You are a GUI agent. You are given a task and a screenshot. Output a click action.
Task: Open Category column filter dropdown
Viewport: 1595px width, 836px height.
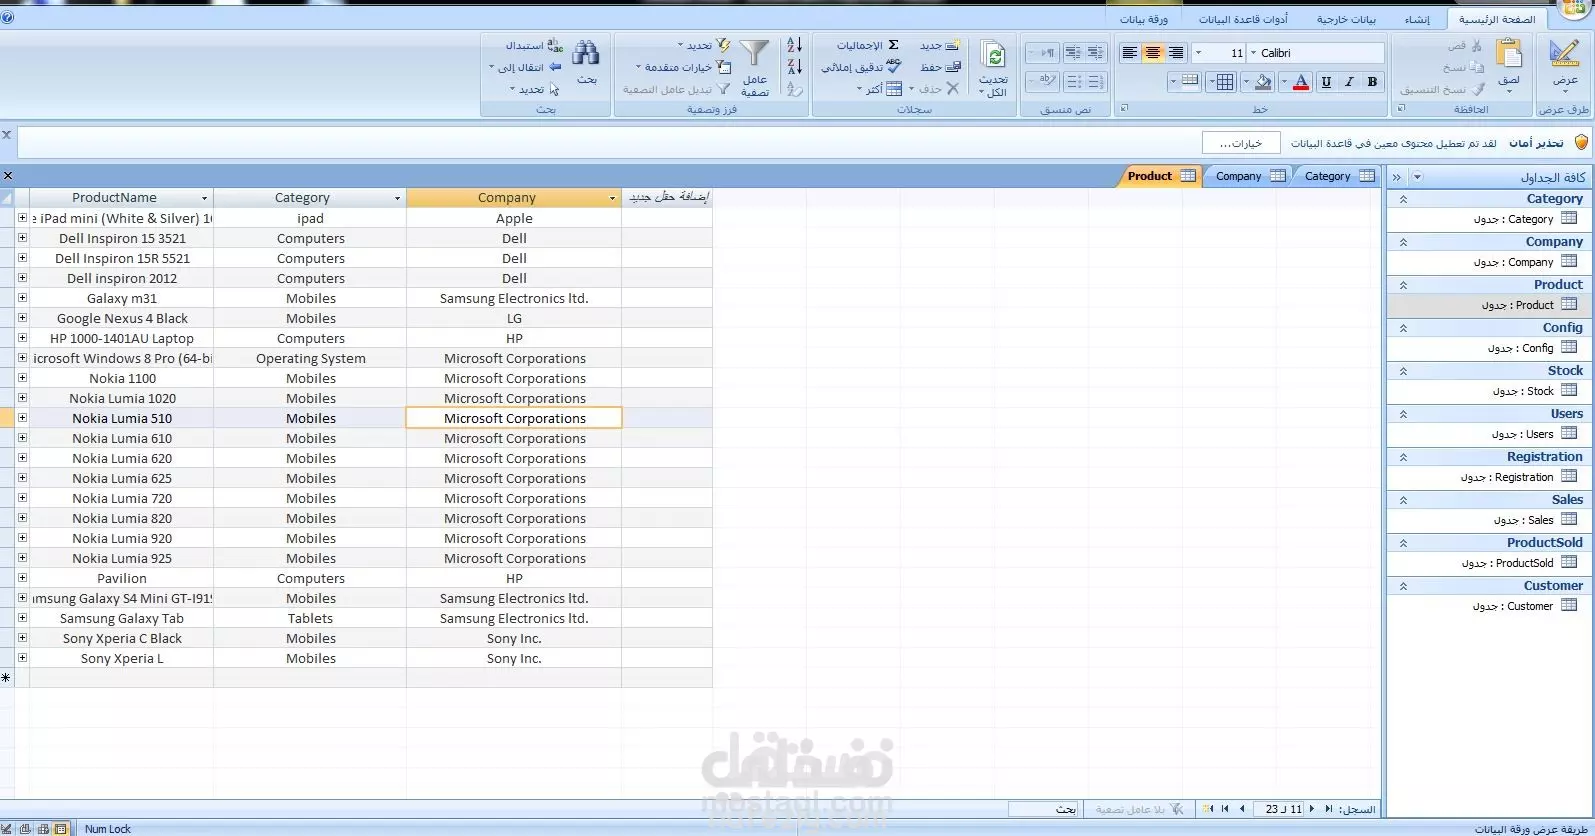397,198
